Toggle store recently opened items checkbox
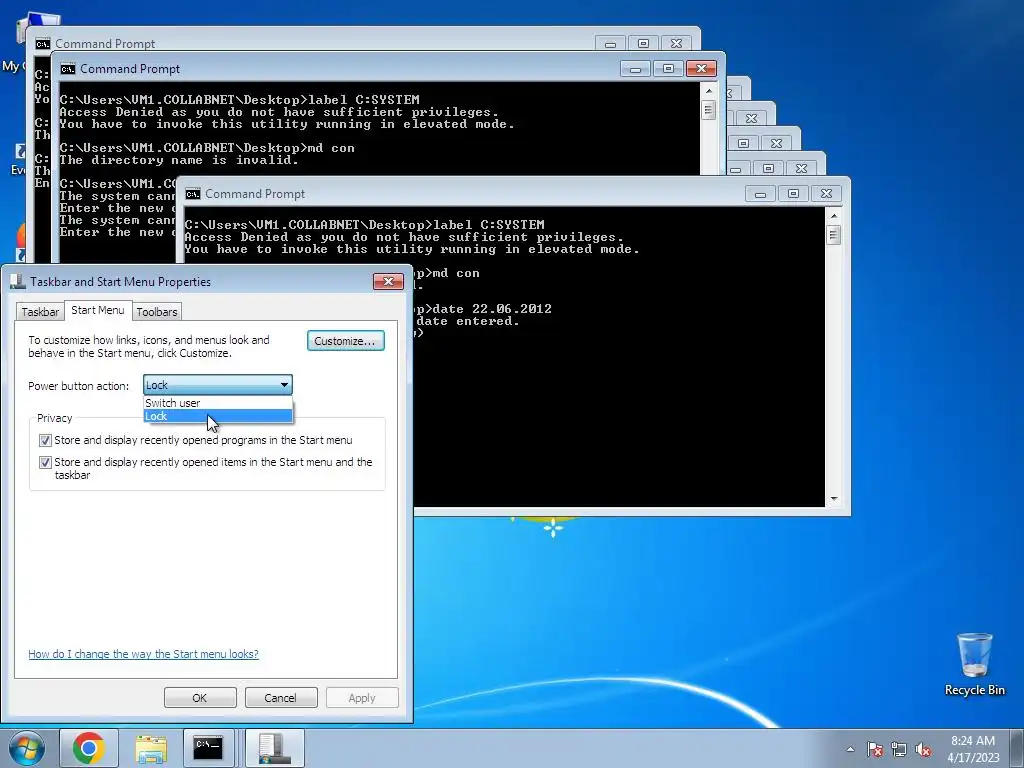The width and height of the screenshot is (1024, 768). tap(45, 462)
